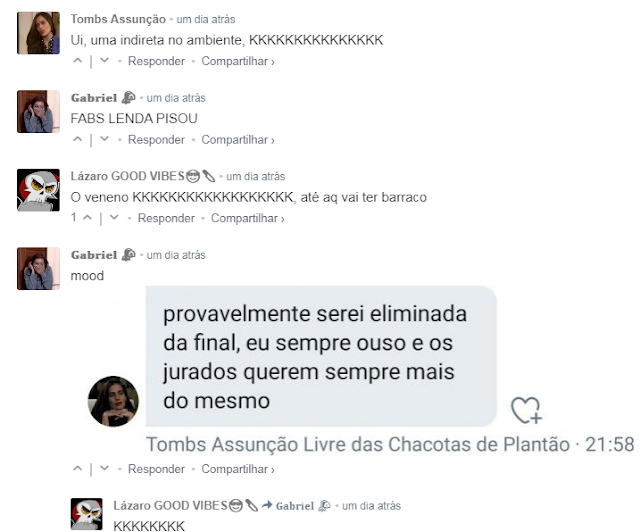The height and width of the screenshot is (532, 640).
Task: Upvote Lázaro's O veneno comment
Action: (x=87, y=218)
